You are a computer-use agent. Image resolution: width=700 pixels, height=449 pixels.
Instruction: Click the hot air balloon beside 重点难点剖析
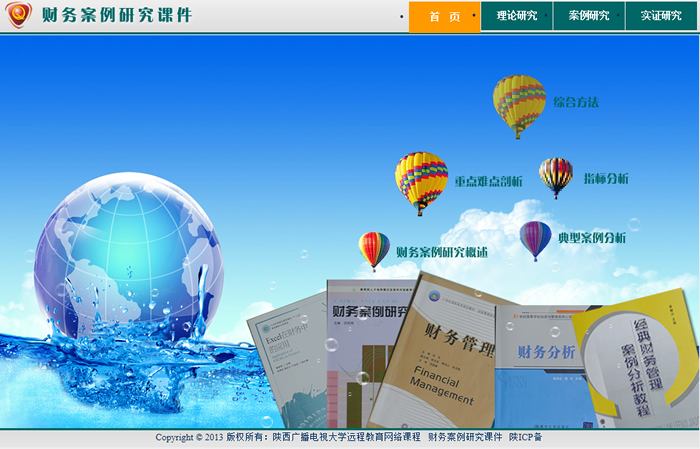point(421,179)
